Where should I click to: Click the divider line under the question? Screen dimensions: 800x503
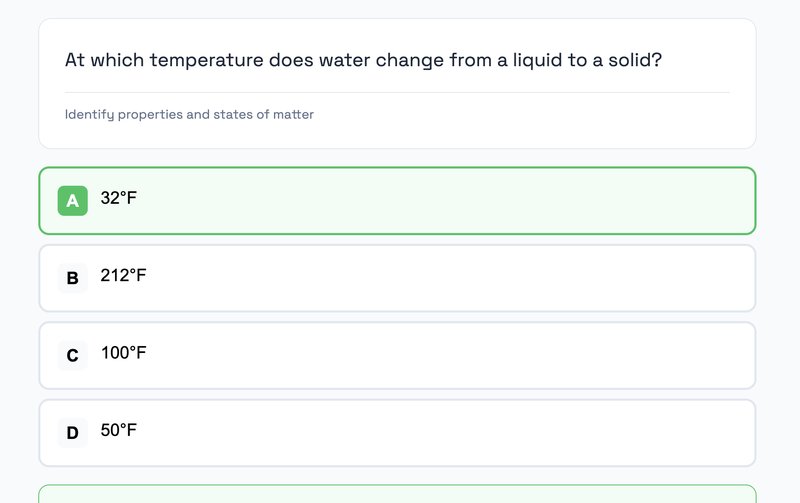tap(397, 92)
